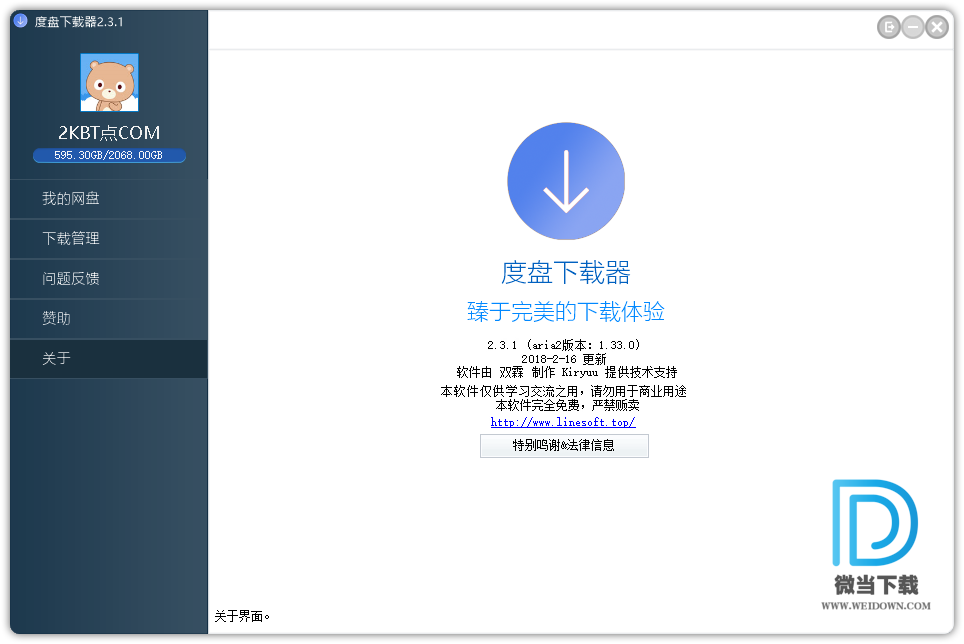
Task: Click the bear avatar picture
Action: (x=109, y=83)
